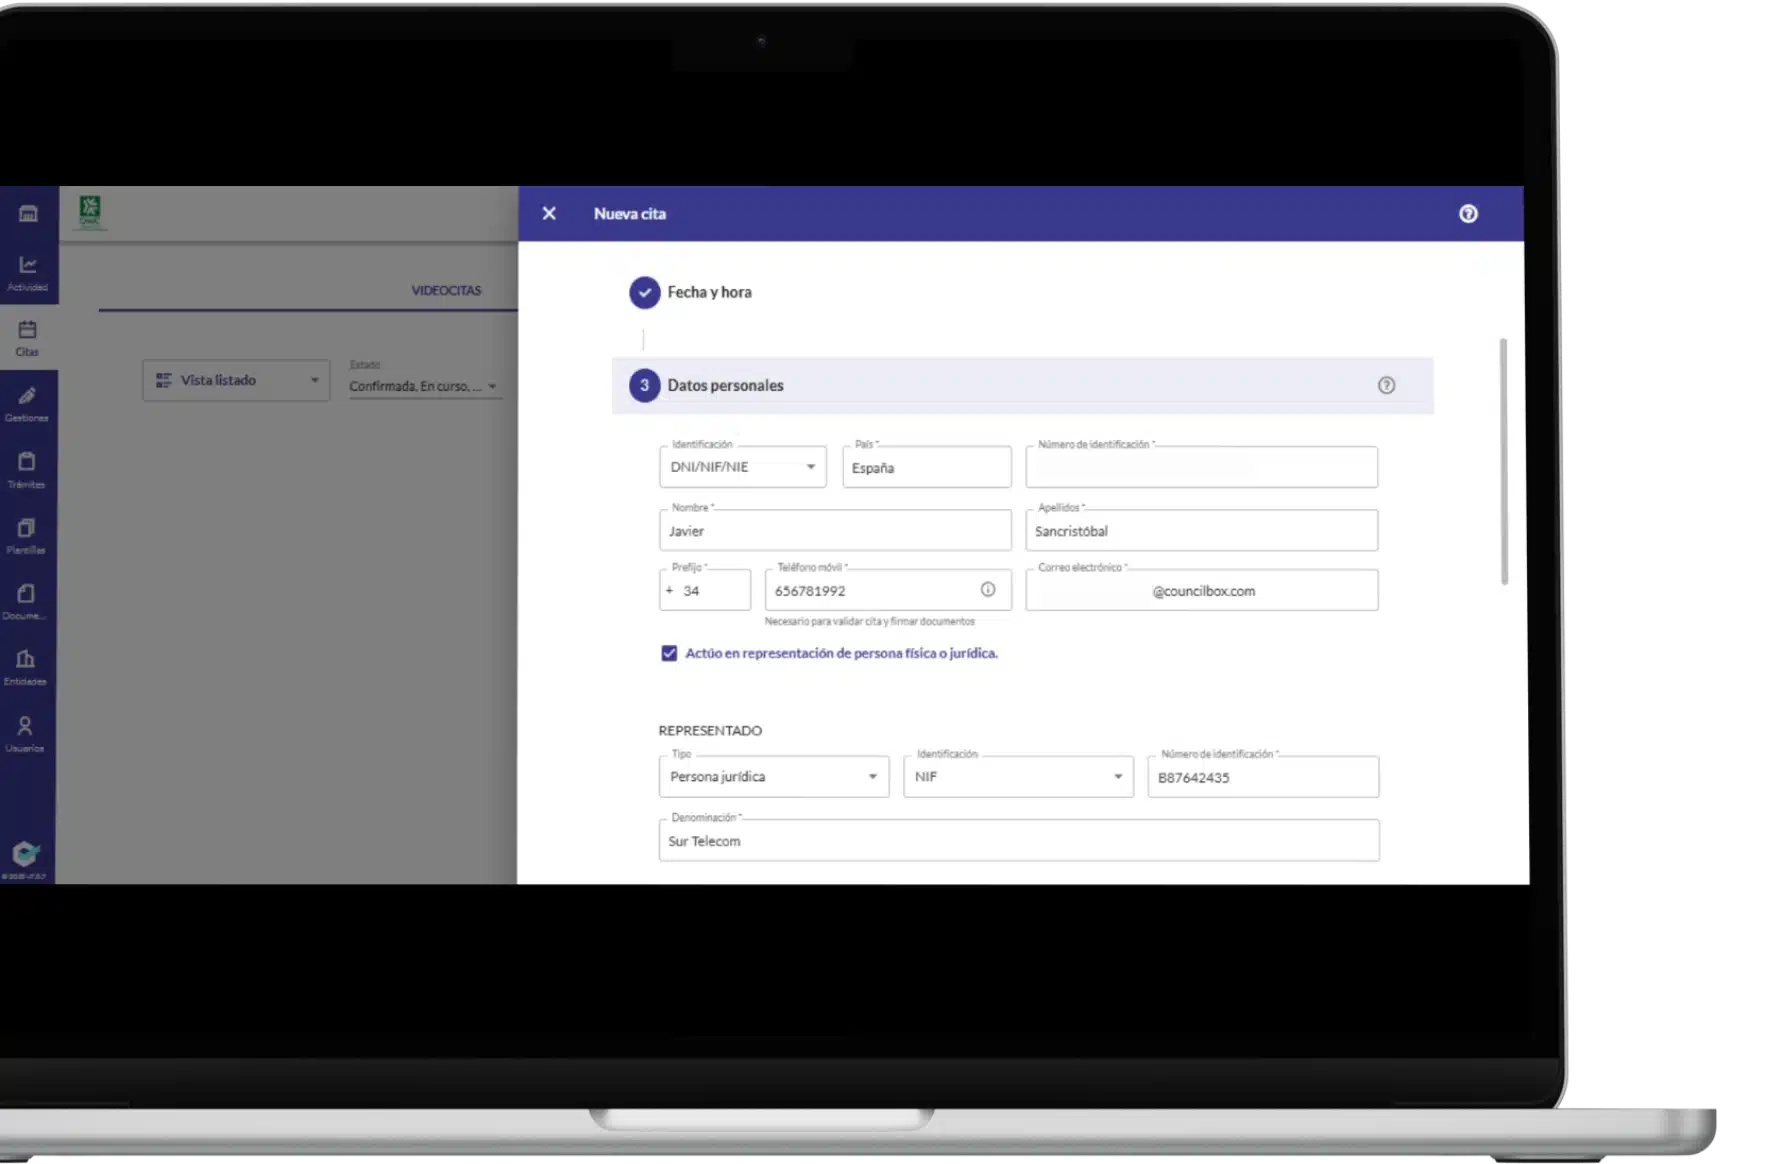Open Gestiones from the sidebar
The width and height of the screenshot is (1784, 1164).
[27, 403]
